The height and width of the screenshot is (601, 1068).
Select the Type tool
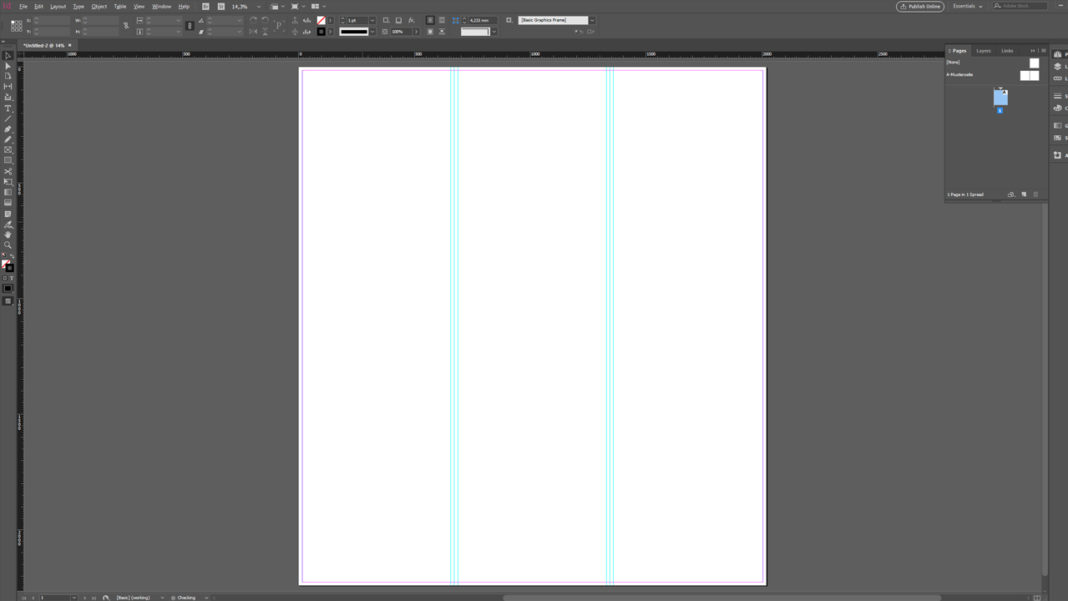[6, 109]
